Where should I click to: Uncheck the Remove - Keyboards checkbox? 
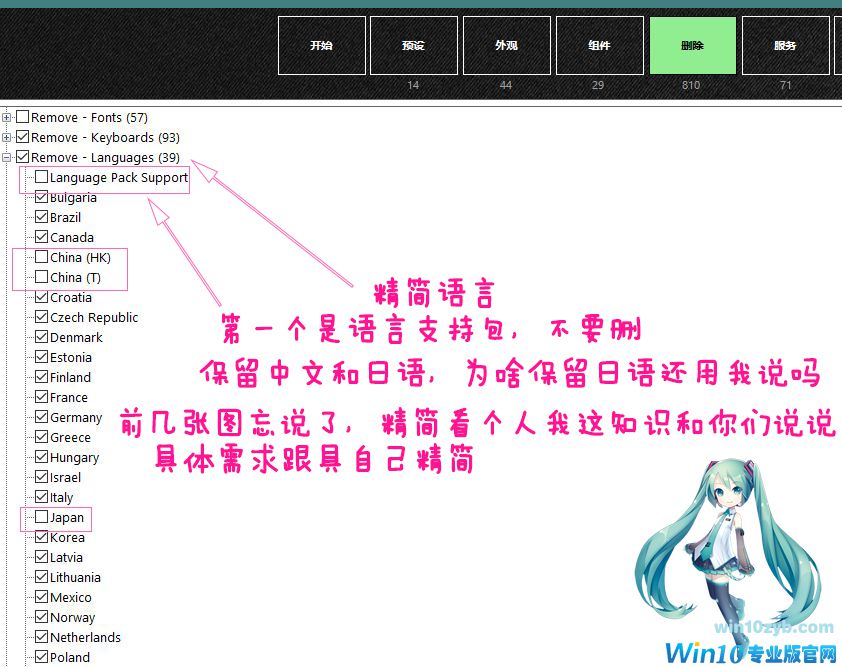pos(23,138)
